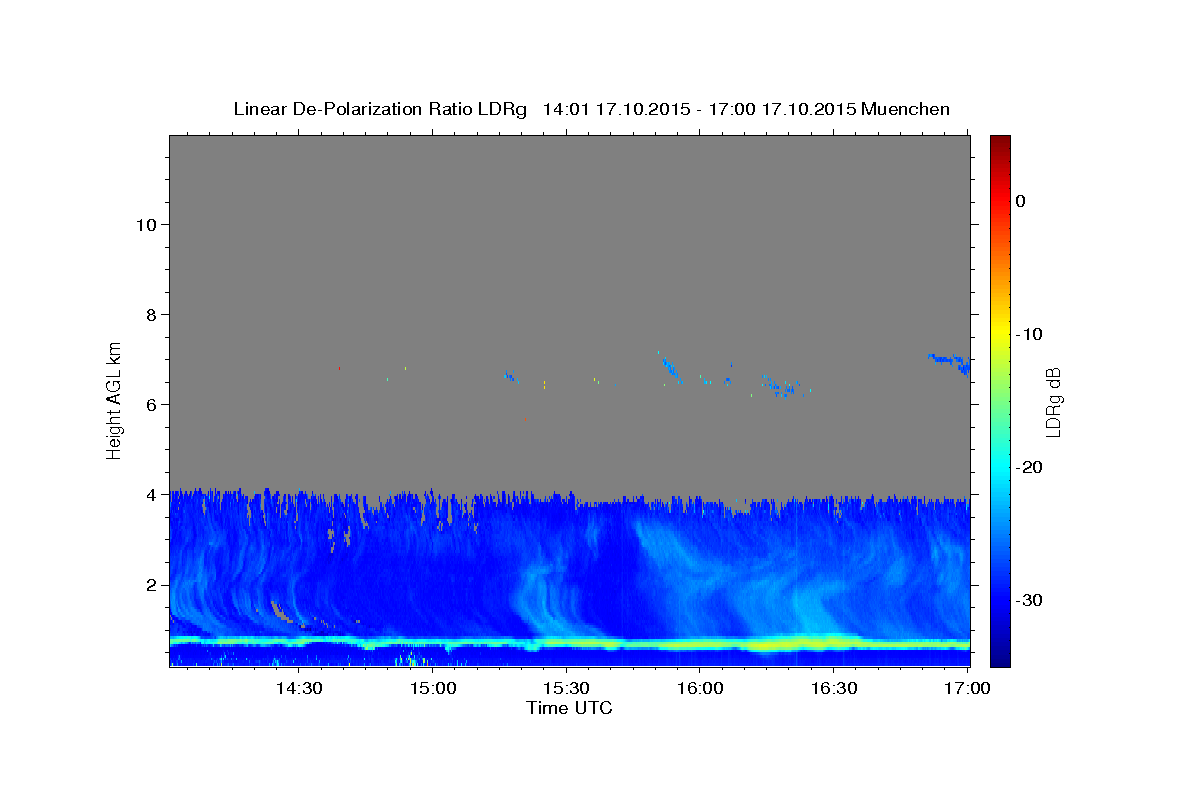Click the 17:00 time axis label
Image resolution: width=1200 pixels, height=800 pixels.
tap(967, 688)
